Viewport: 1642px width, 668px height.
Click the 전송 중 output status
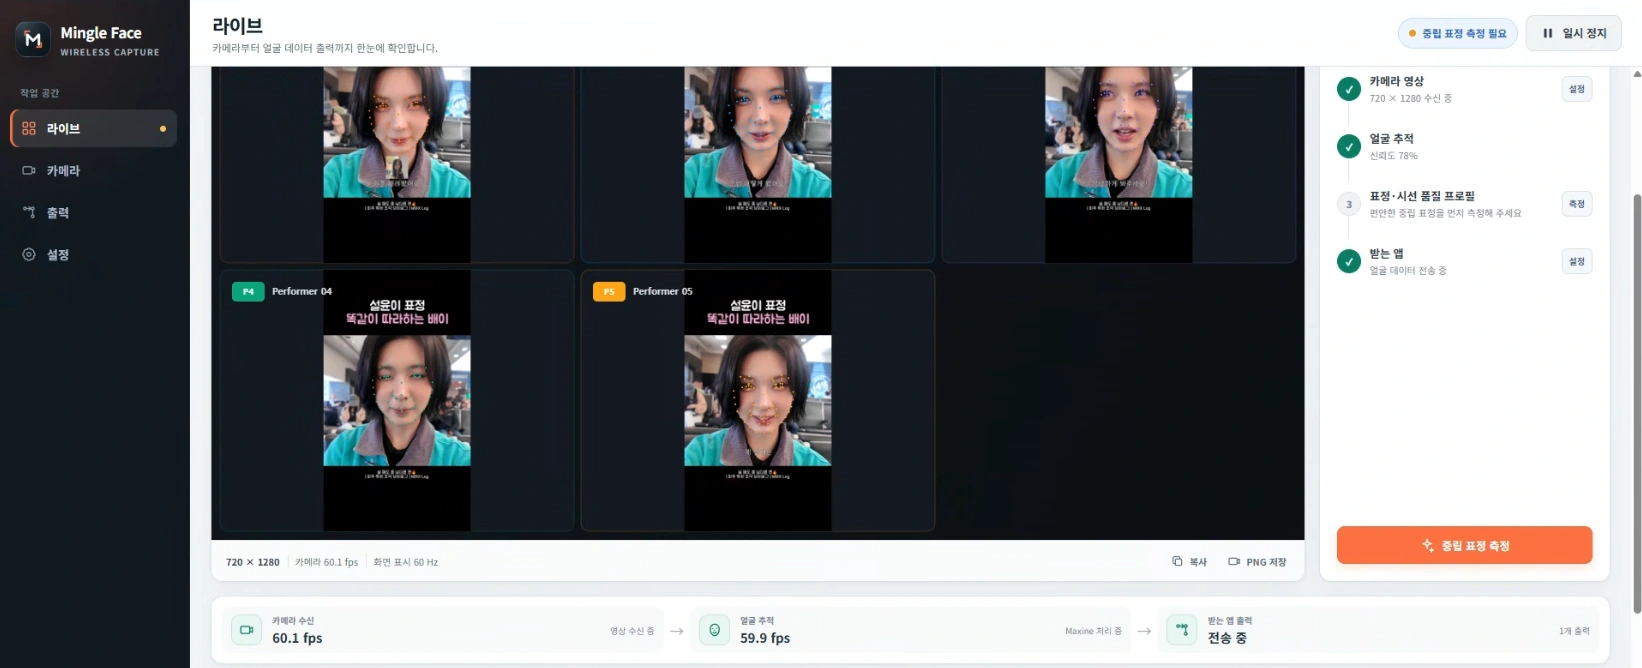pyautogui.click(x=1227, y=638)
